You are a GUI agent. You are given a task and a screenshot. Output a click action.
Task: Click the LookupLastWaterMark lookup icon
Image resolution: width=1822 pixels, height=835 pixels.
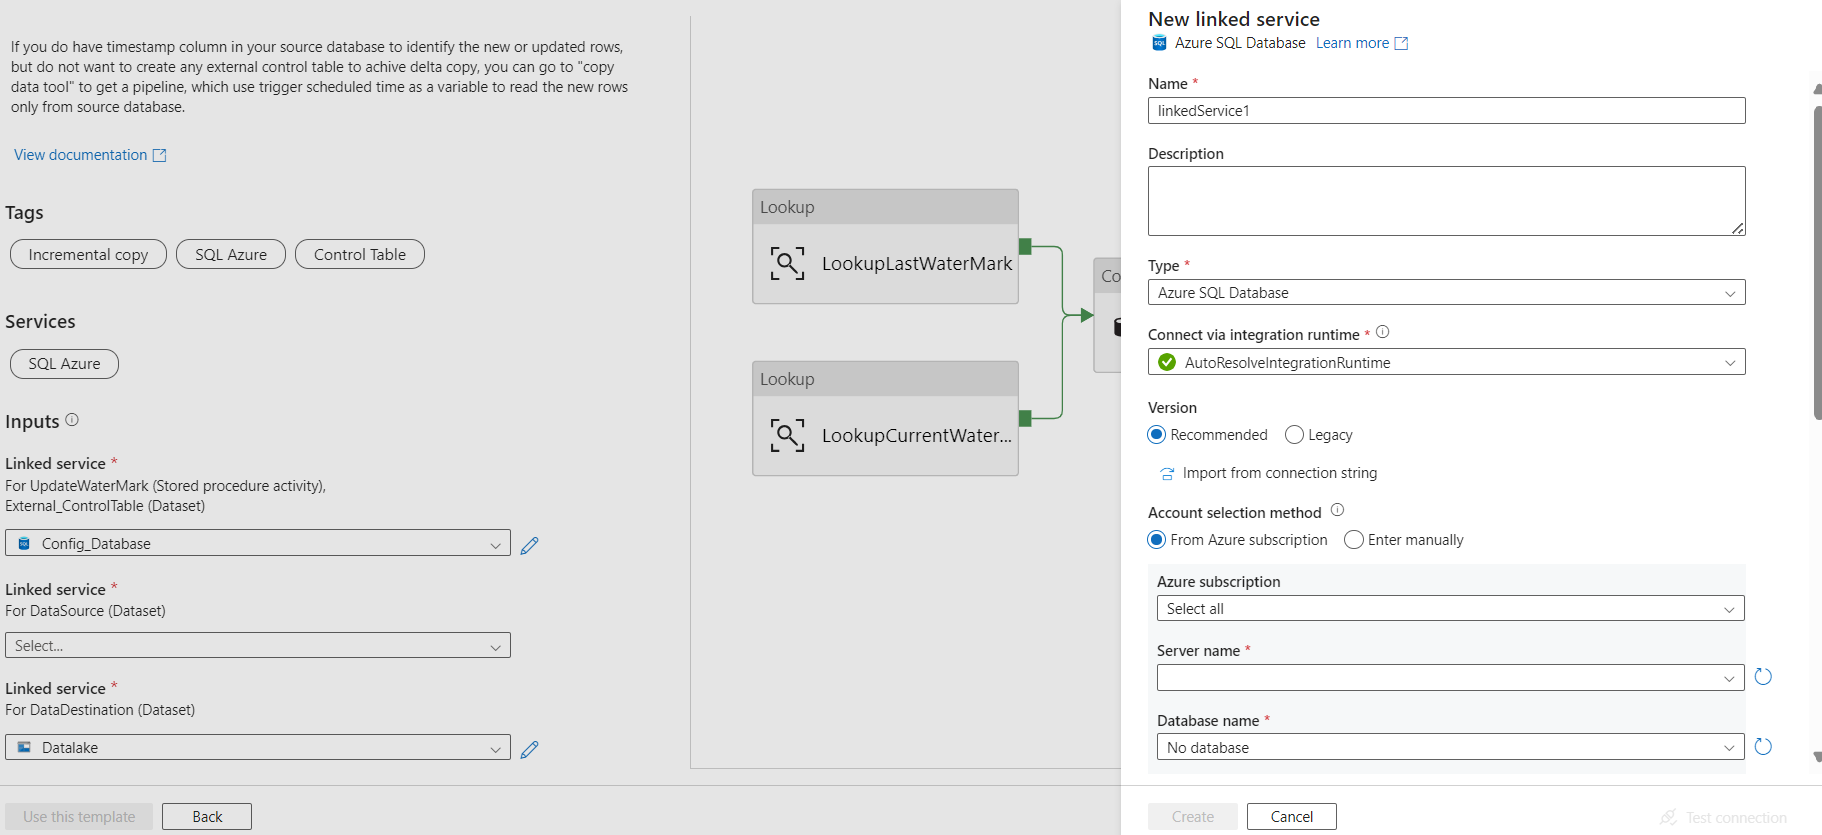coord(787,263)
